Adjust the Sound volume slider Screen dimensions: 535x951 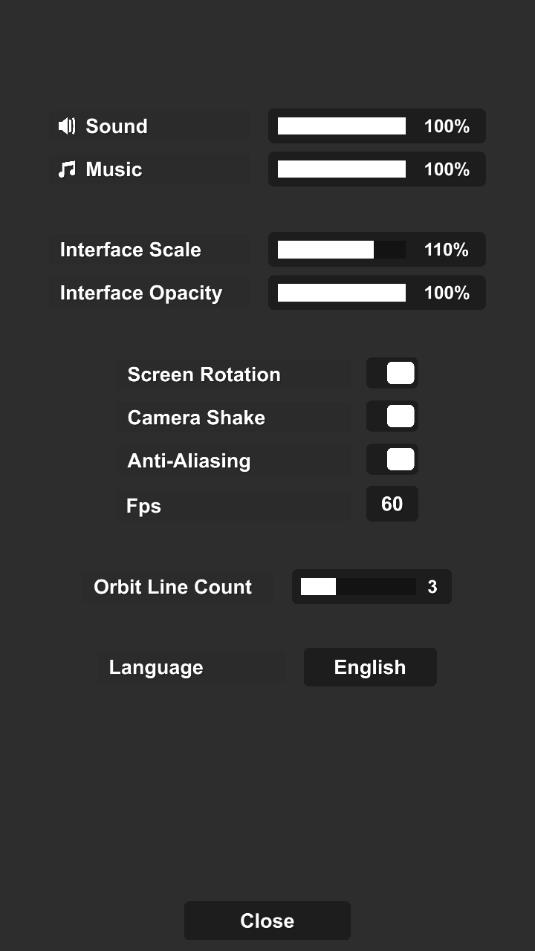(342, 126)
